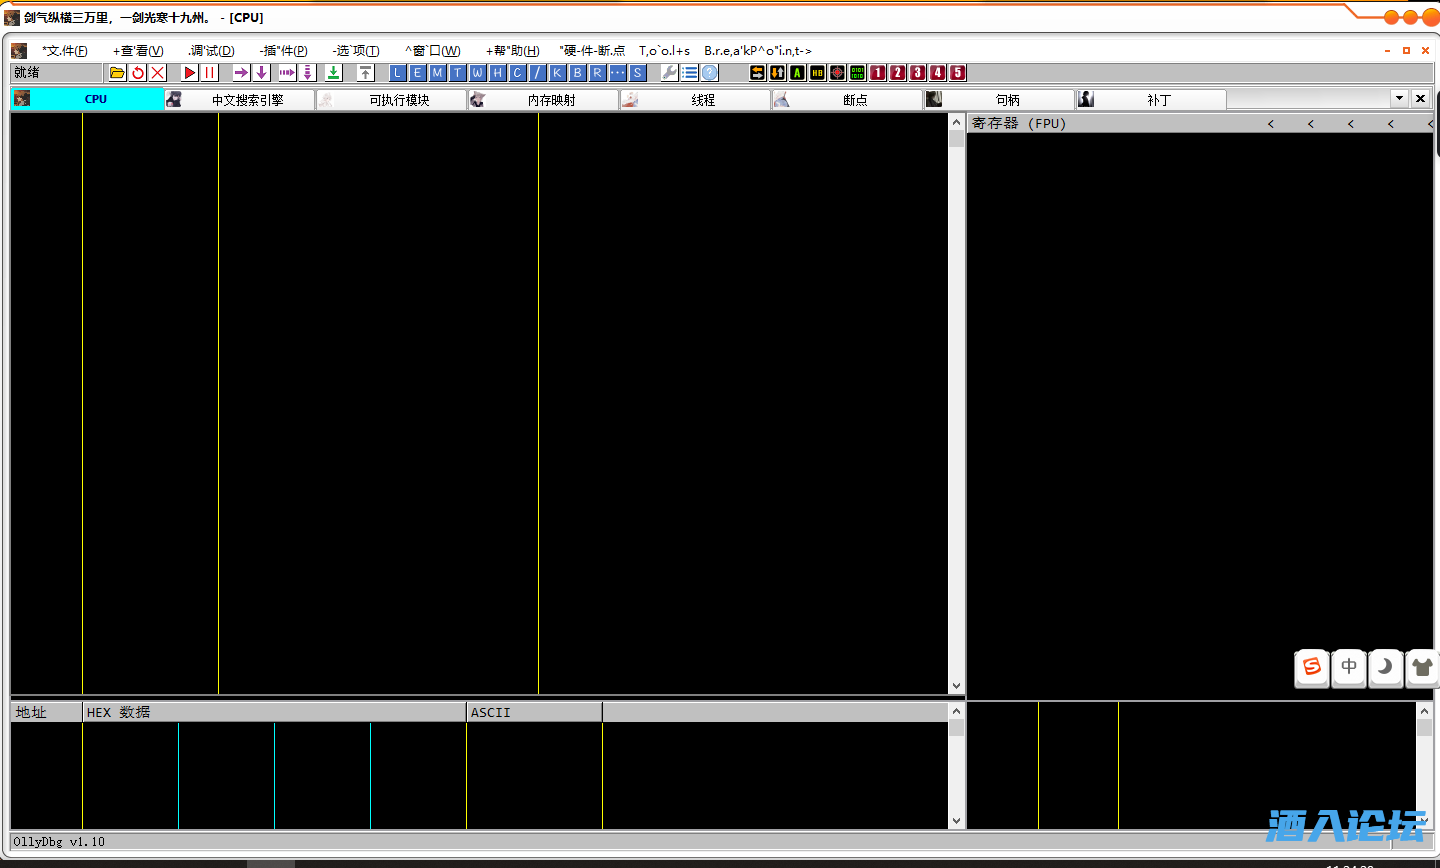The image size is (1440, 868).
Task: Click the red target crosshair plugin icon
Action: click(x=837, y=73)
